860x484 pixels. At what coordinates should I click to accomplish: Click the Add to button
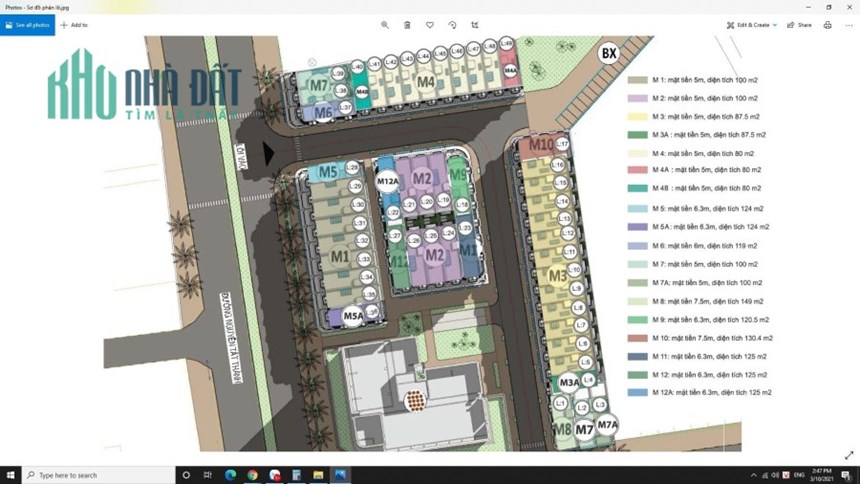[74, 25]
